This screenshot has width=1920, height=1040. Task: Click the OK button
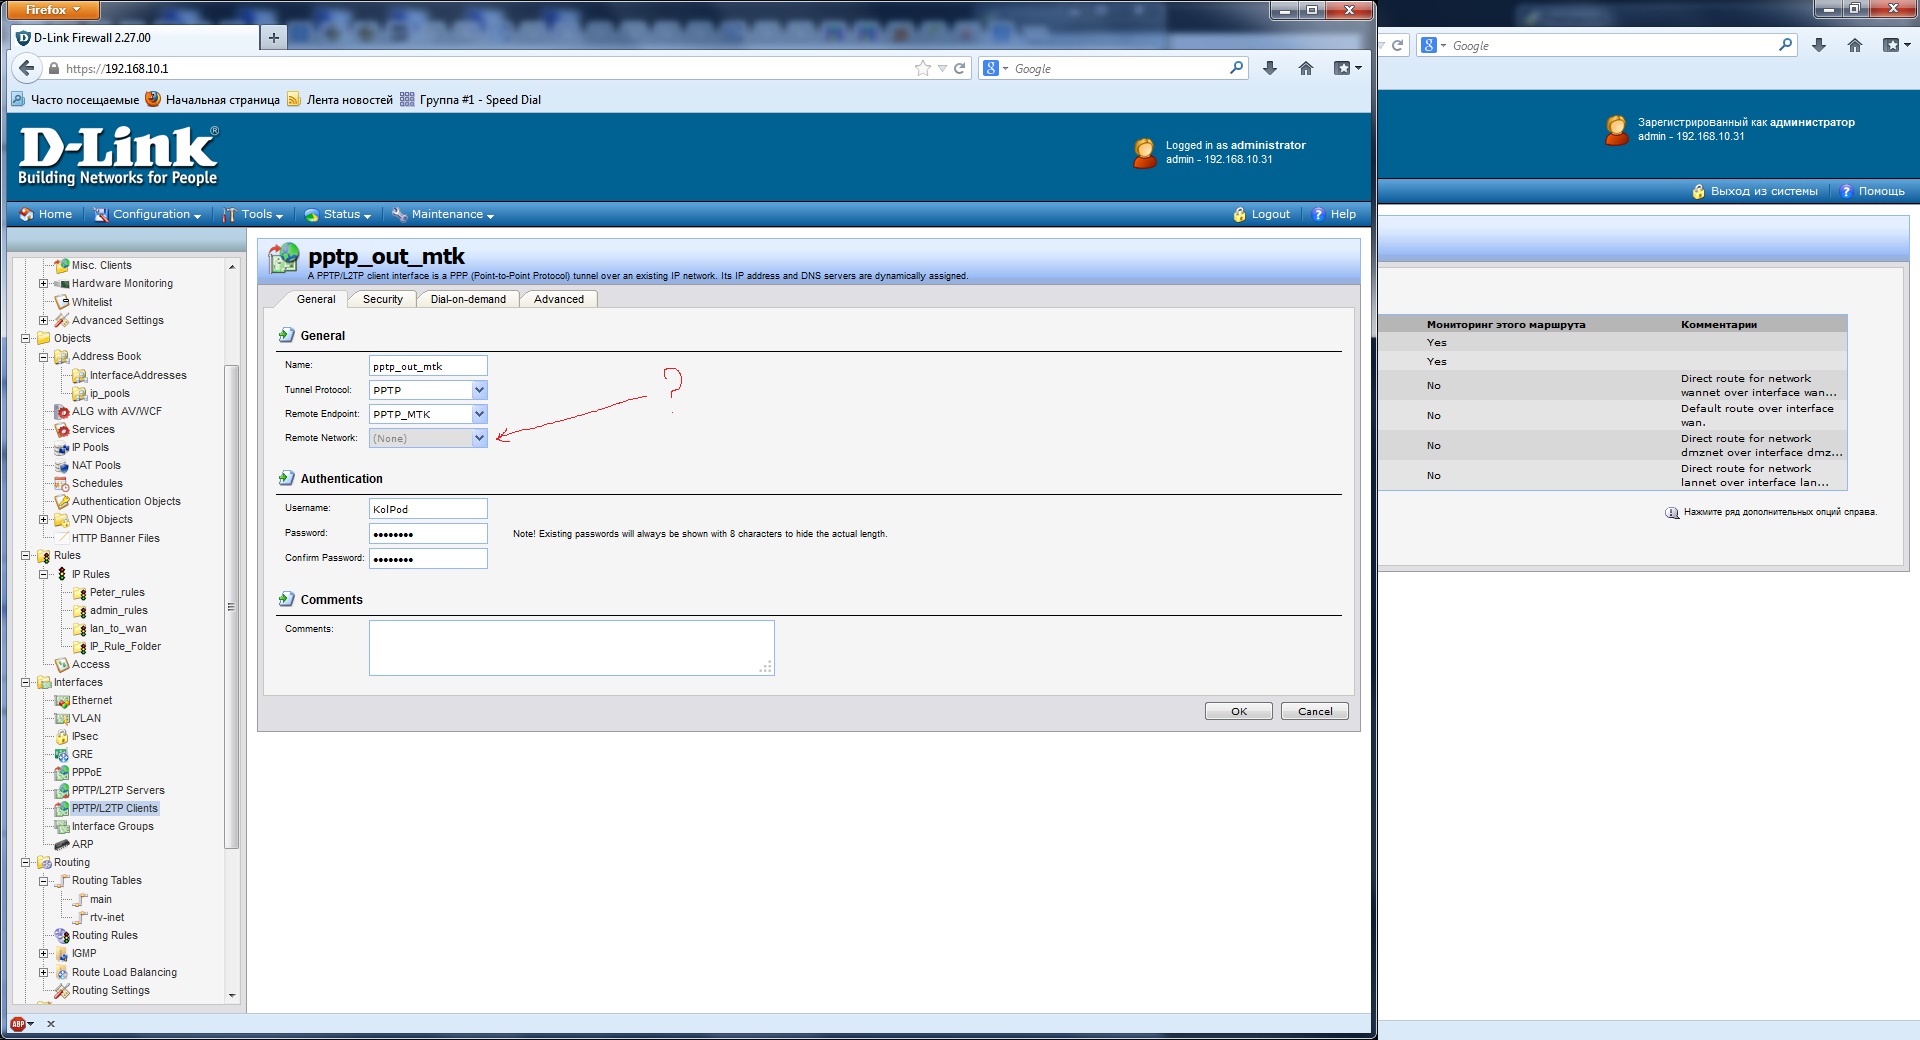pyautogui.click(x=1239, y=711)
